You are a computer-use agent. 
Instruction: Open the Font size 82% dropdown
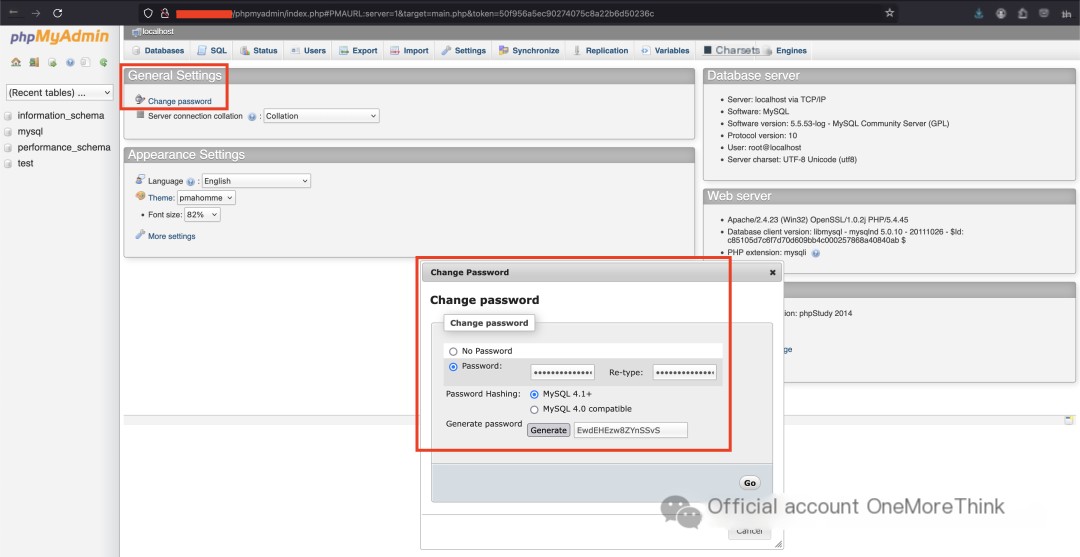[202, 215]
